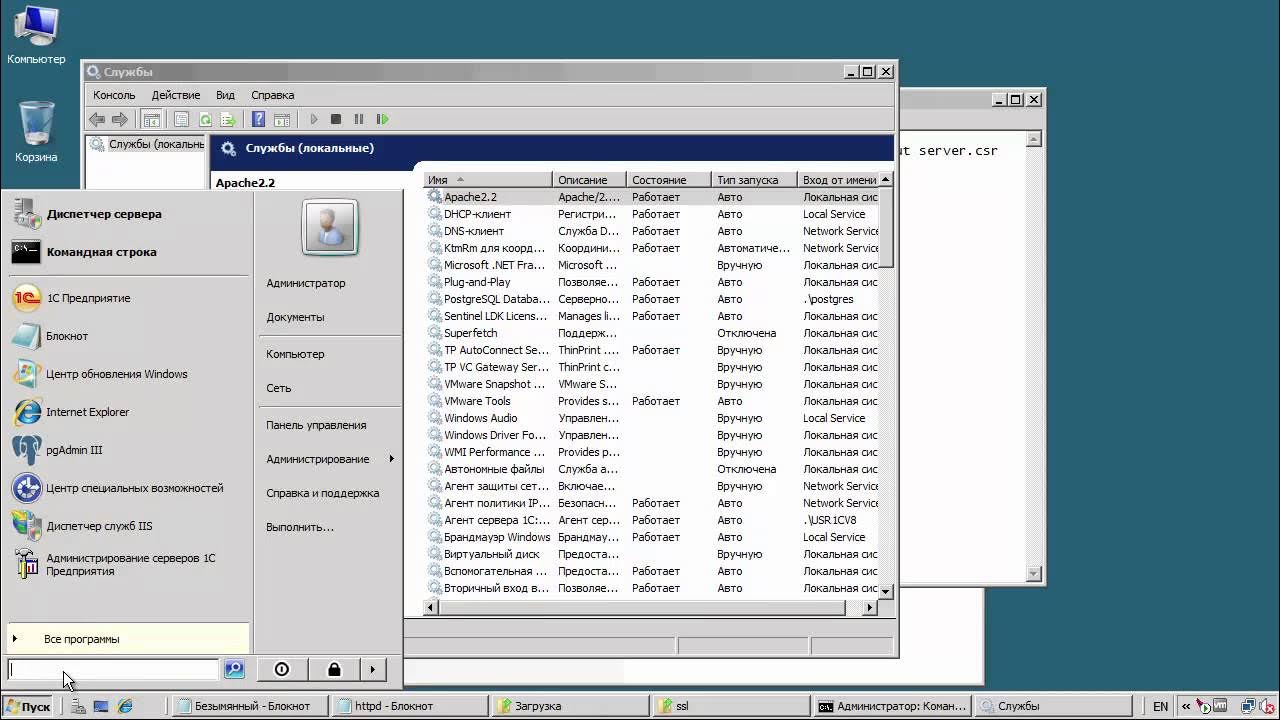The width and height of the screenshot is (1280, 720).
Task: Select the VMware Tools service row
Action: 652,401
